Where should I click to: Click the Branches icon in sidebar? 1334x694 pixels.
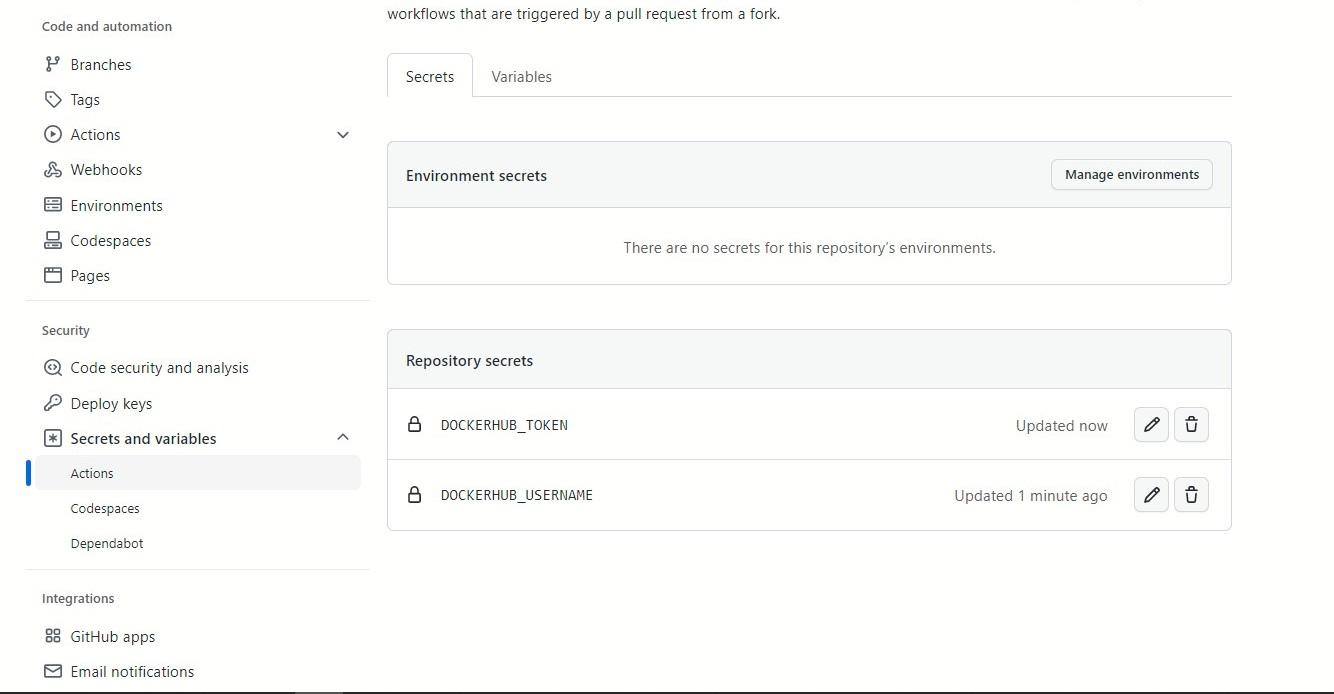(x=53, y=65)
